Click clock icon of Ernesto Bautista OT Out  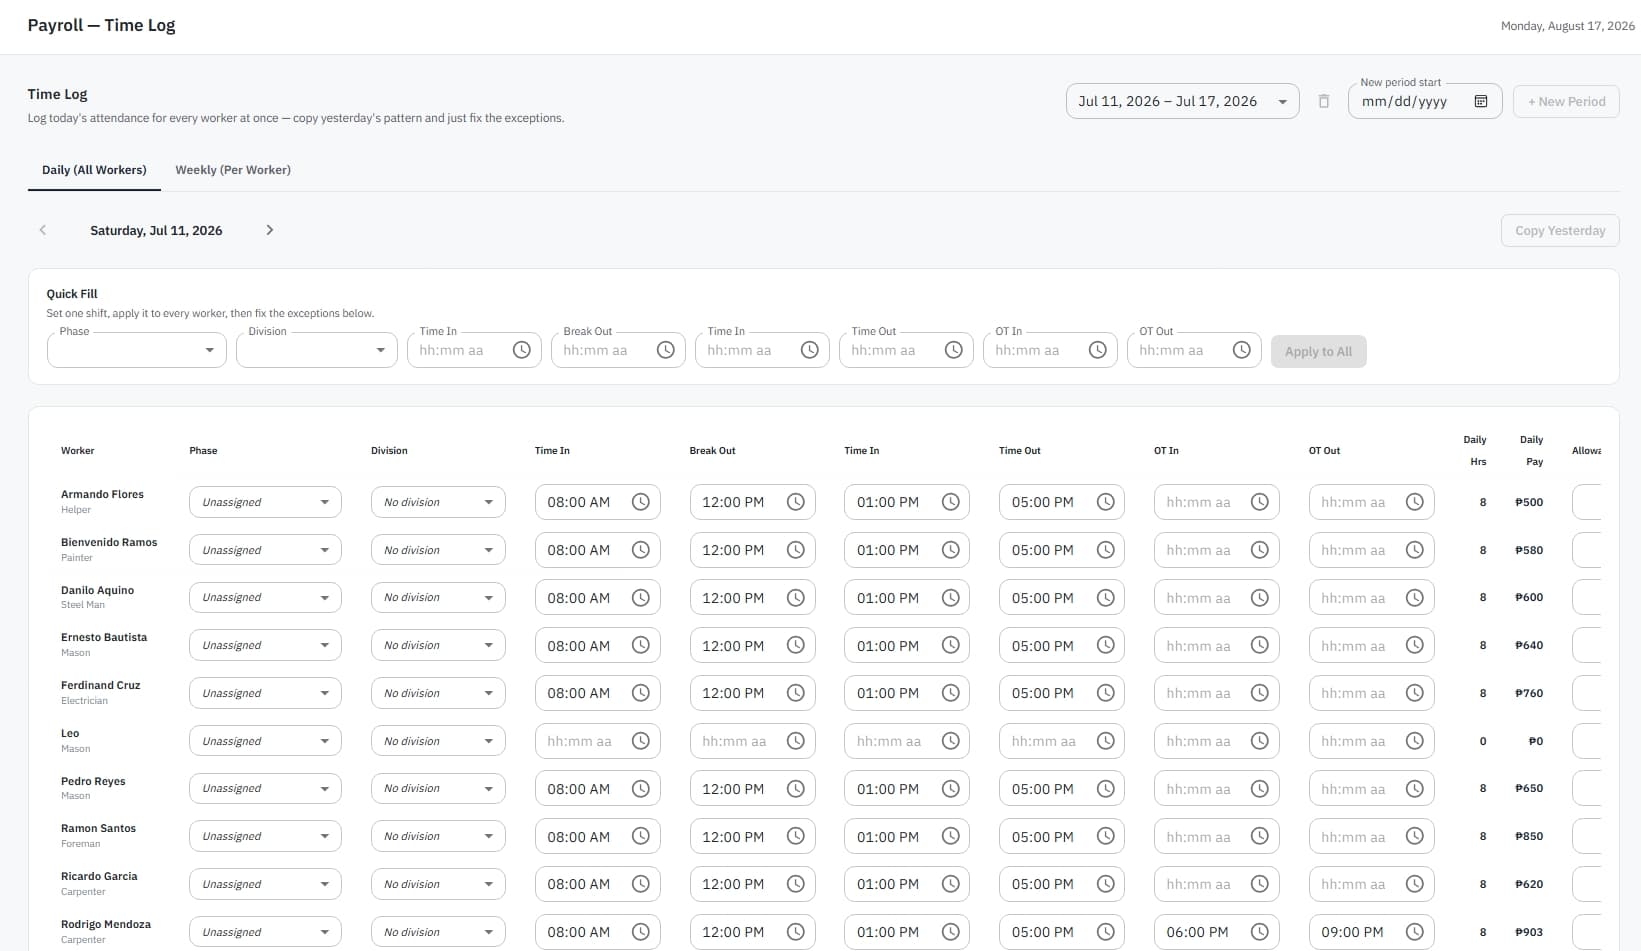[x=1415, y=646]
